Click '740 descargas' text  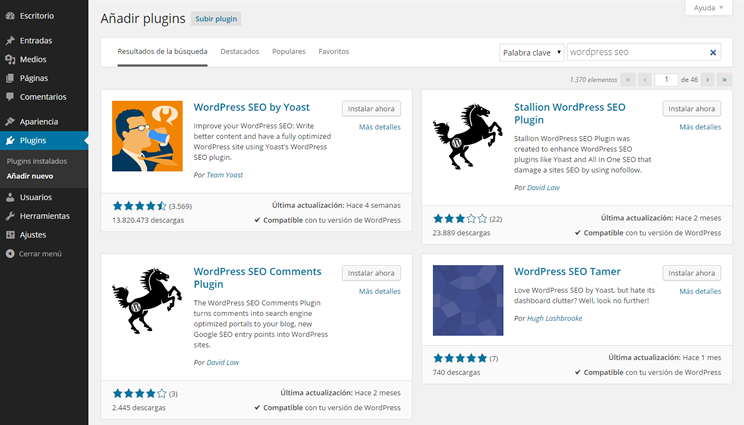[456, 372]
